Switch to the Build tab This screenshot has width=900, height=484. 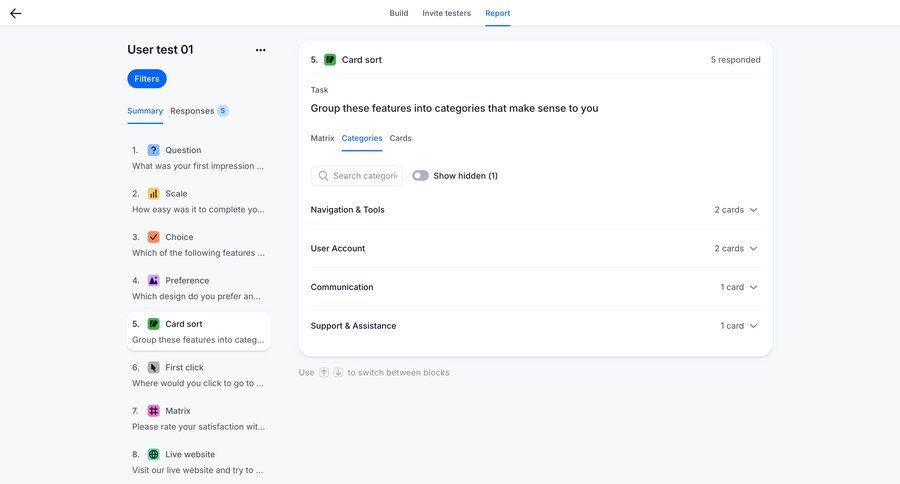pyautogui.click(x=398, y=13)
